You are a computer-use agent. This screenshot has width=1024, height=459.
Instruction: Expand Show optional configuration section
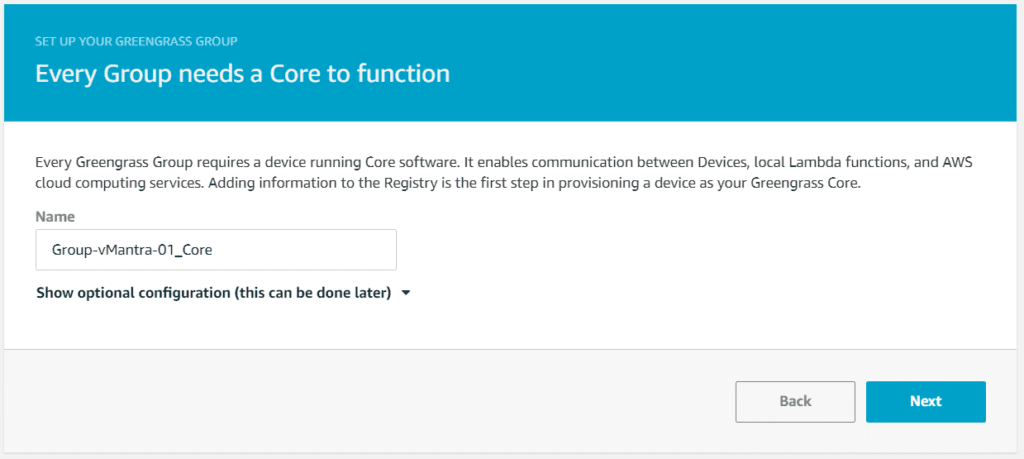[x=213, y=293]
